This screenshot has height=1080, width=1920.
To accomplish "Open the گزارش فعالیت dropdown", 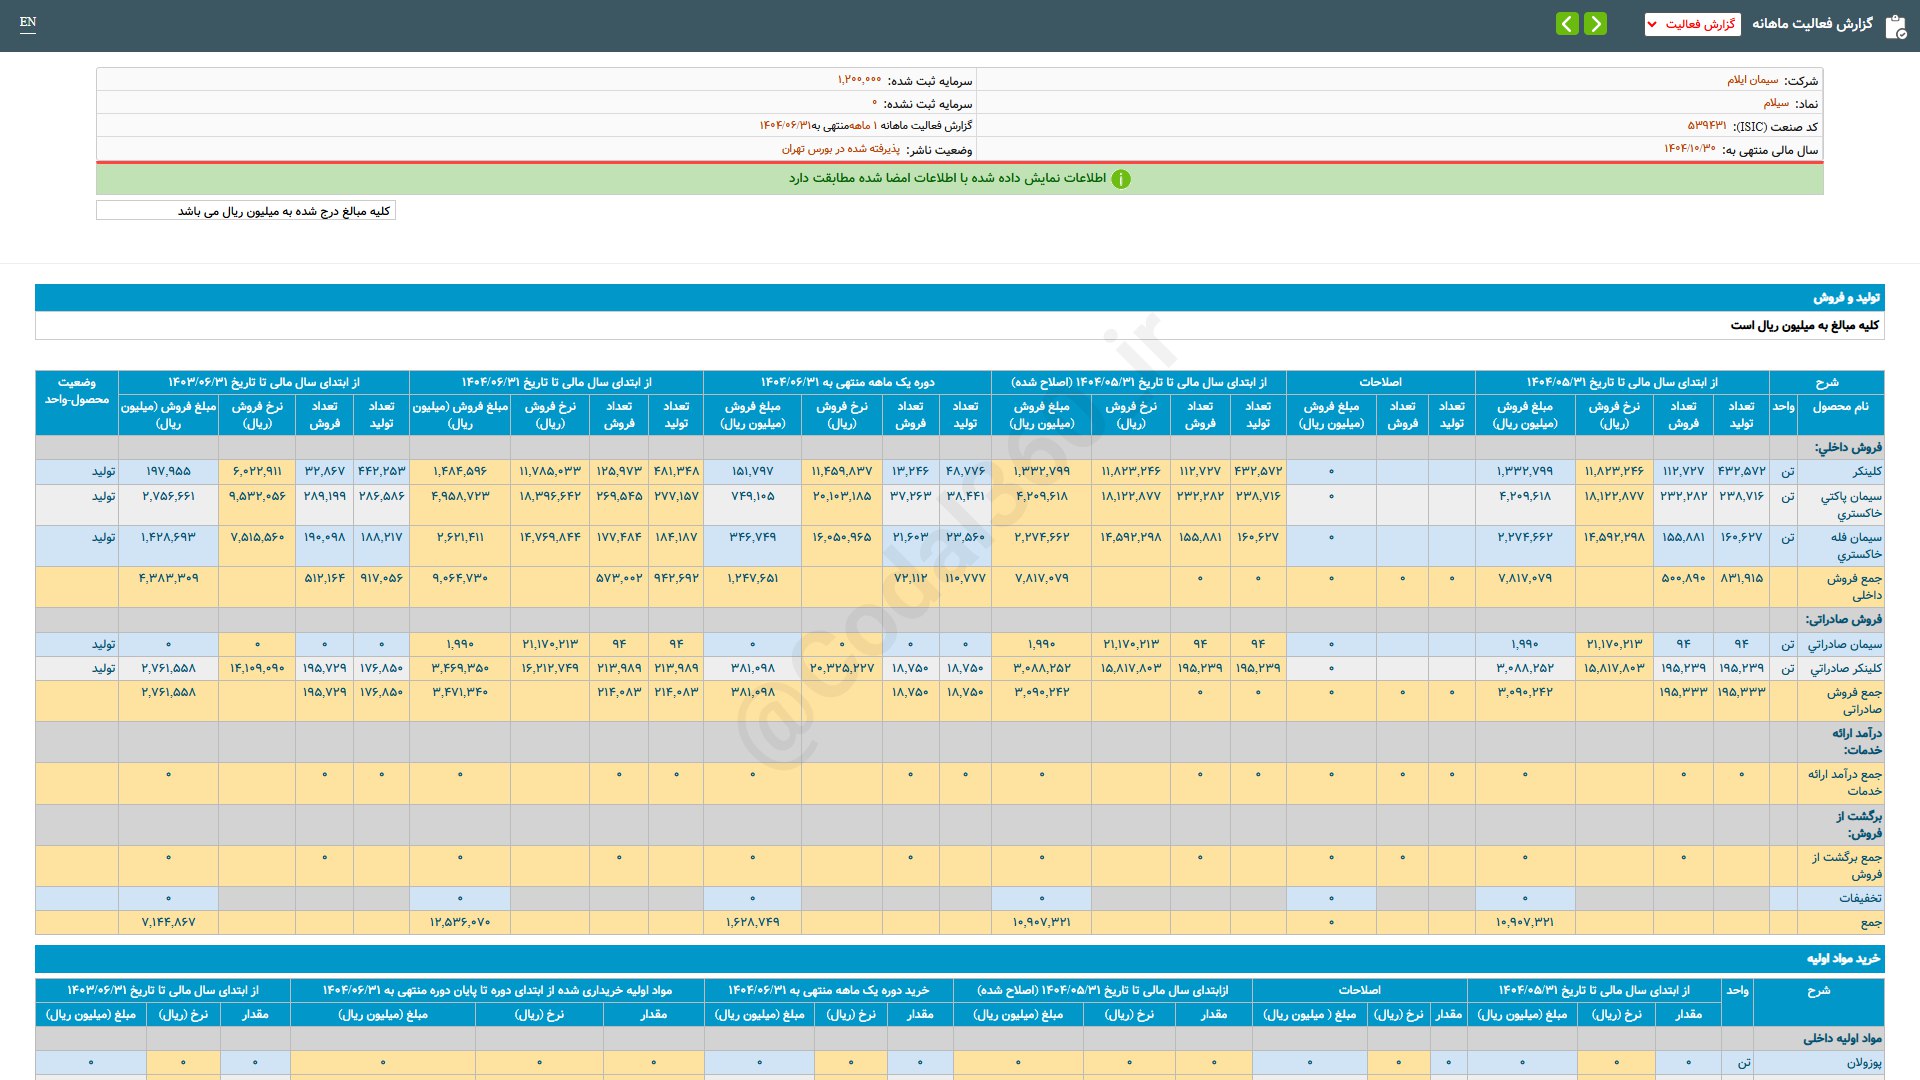I will point(1692,24).
